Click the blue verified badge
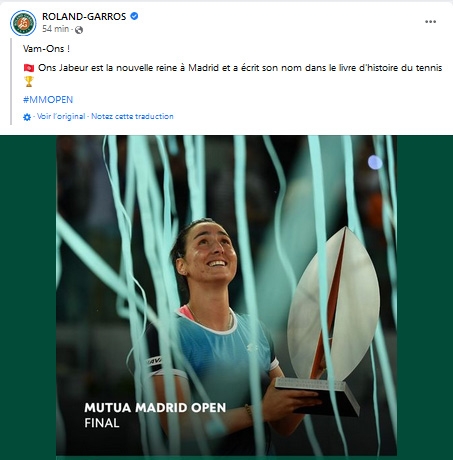The height and width of the screenshot is (460, 453). tap(134, 16)
